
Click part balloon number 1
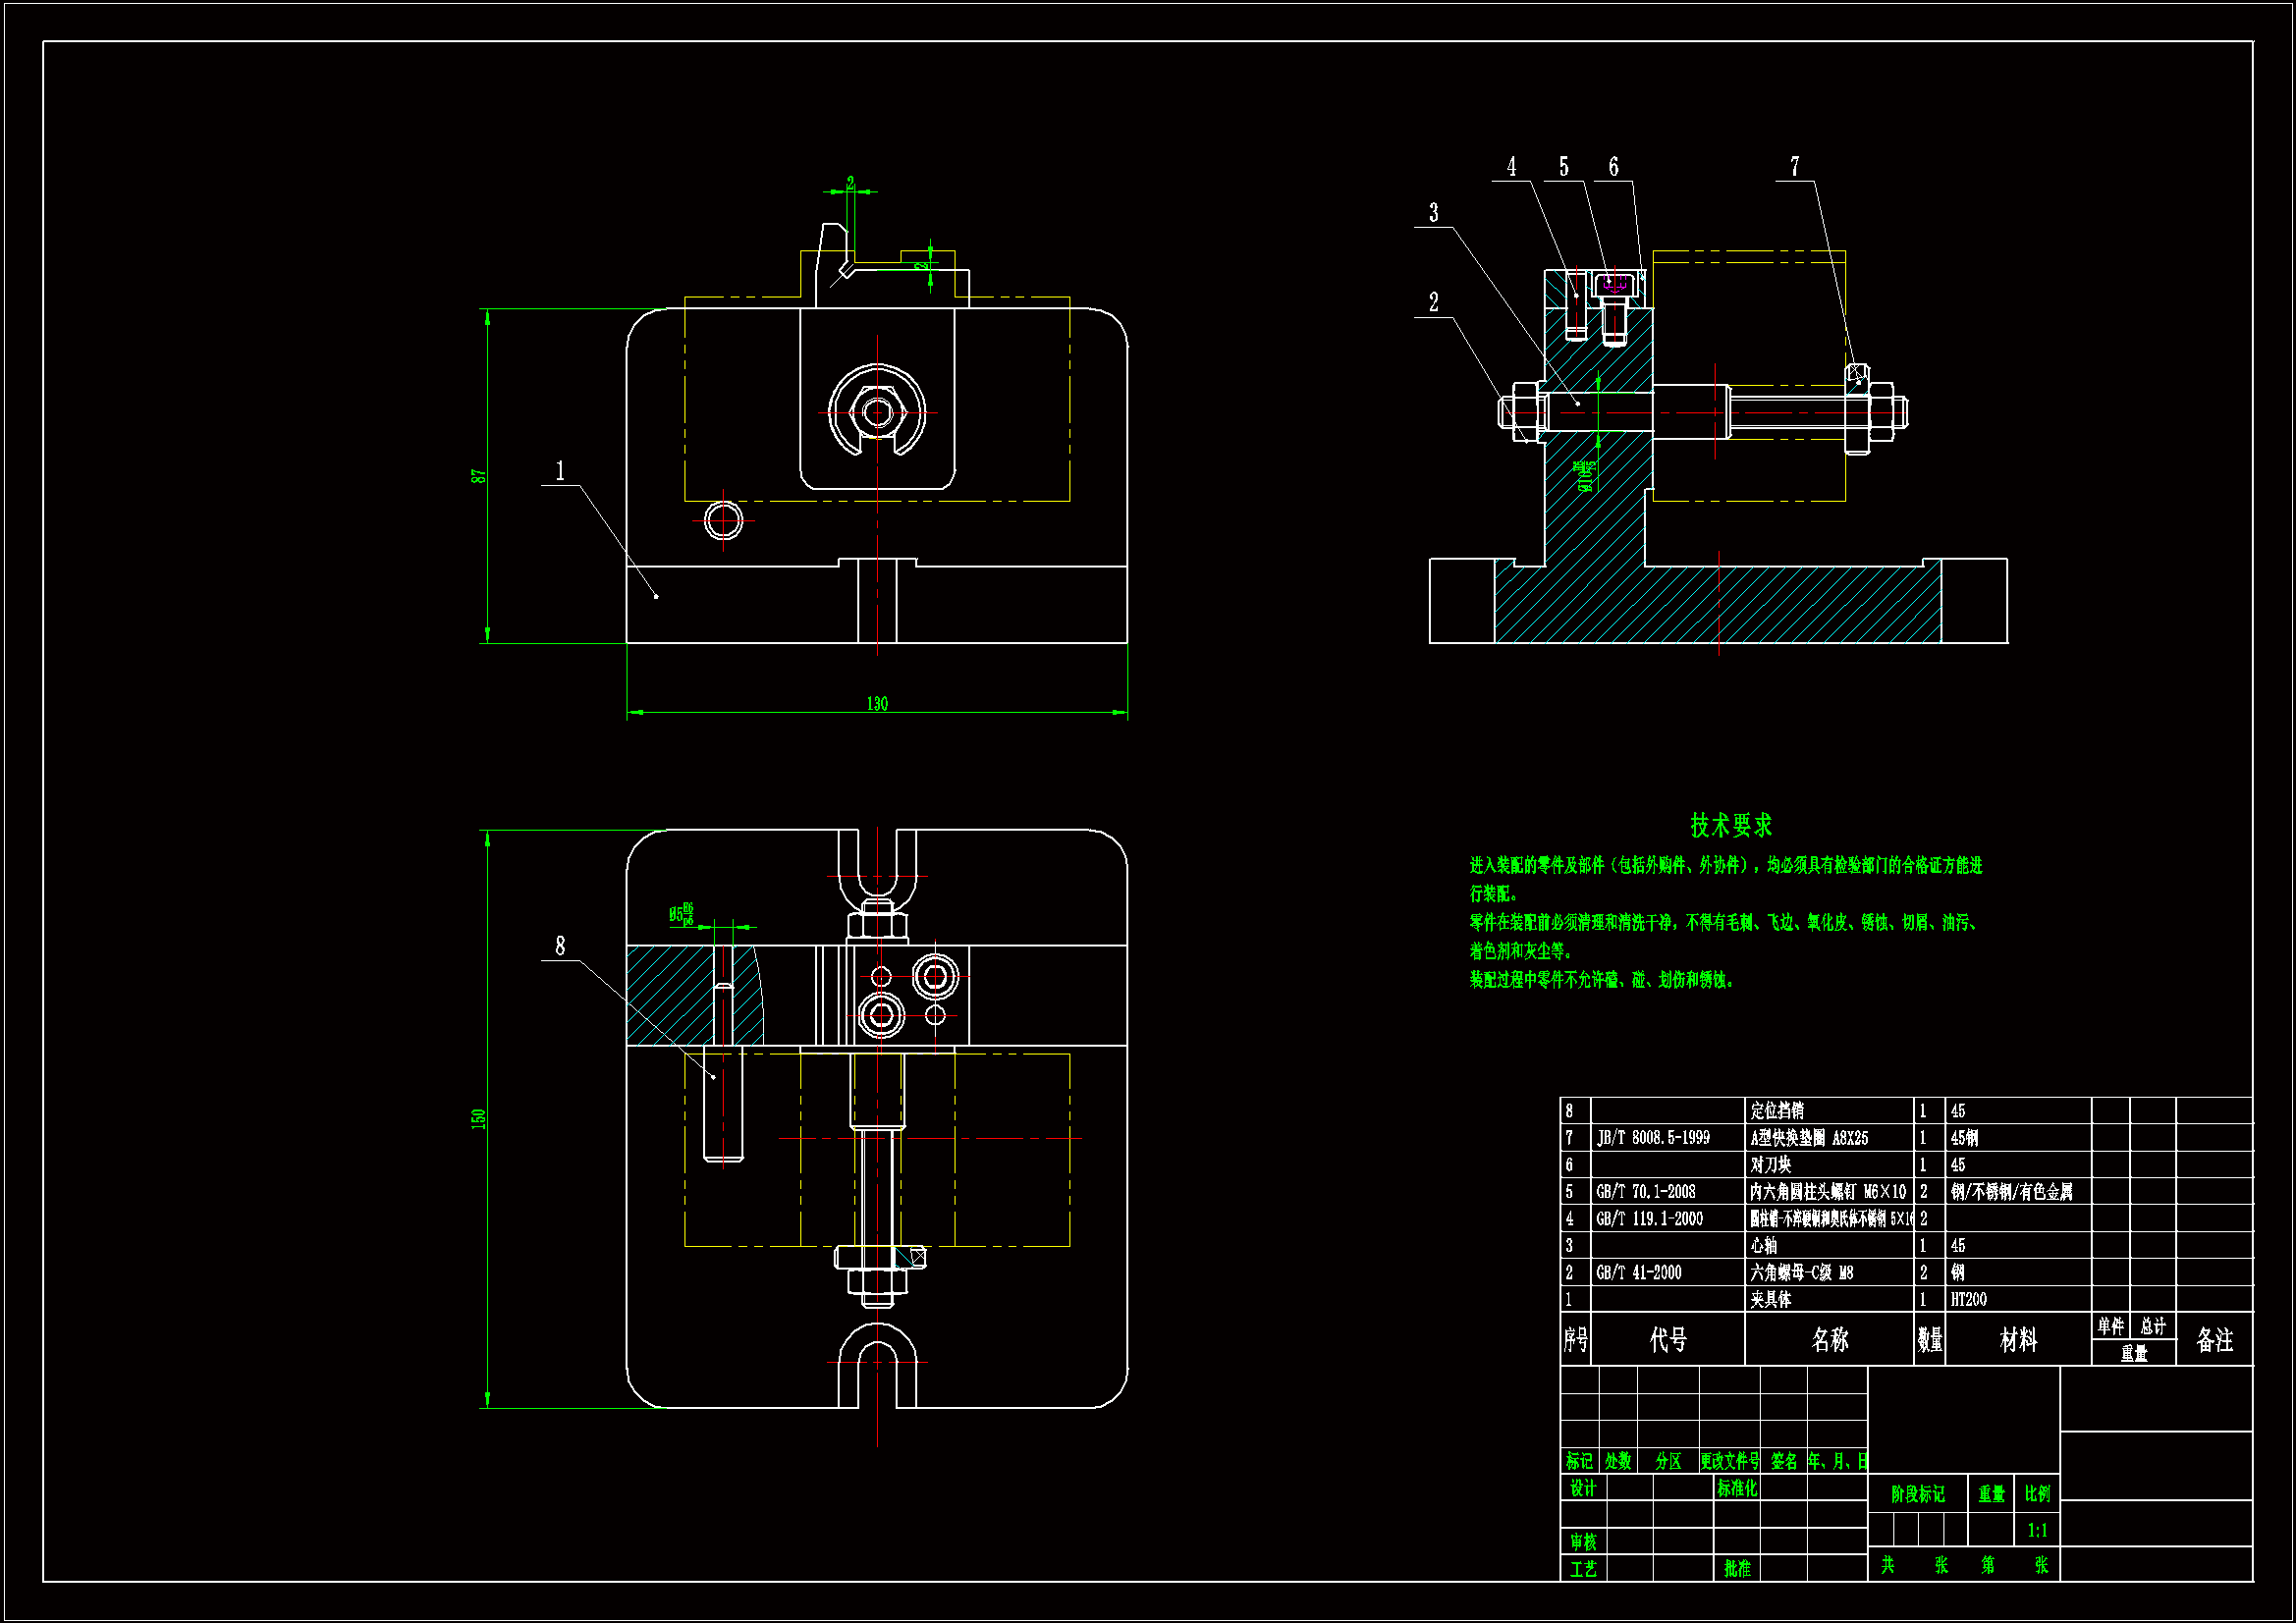(560, 471)
